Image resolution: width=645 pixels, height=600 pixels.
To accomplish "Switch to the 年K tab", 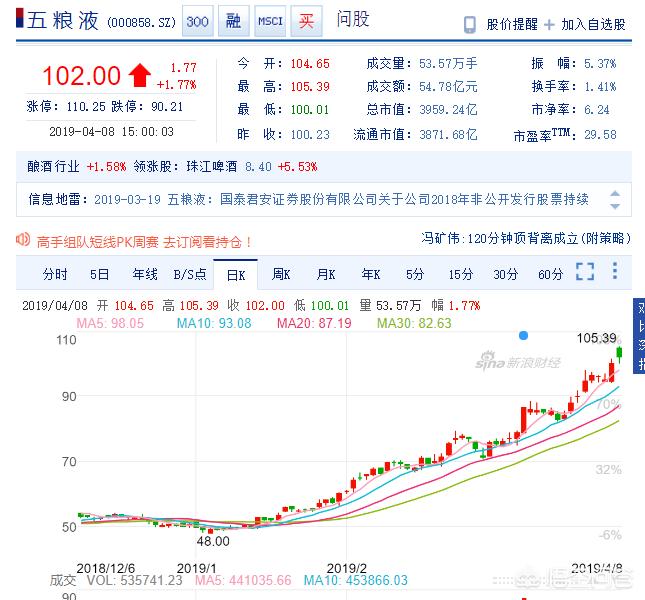I will pos(371,274).
